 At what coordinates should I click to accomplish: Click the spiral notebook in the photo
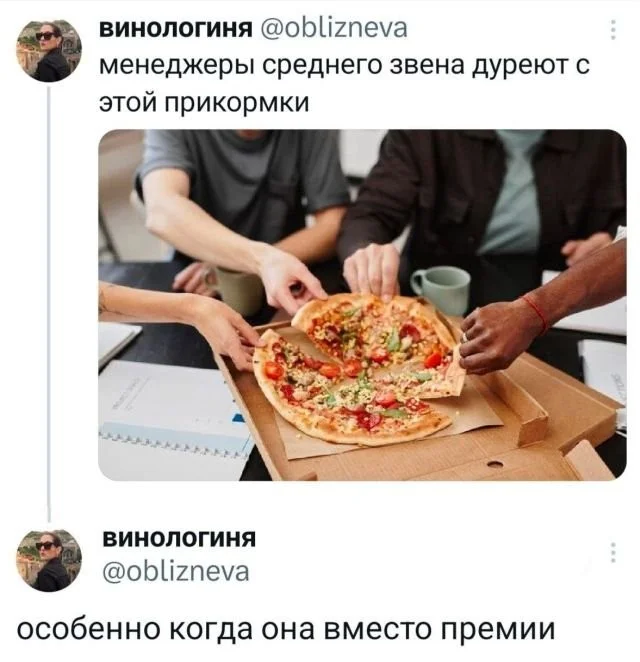173,412
